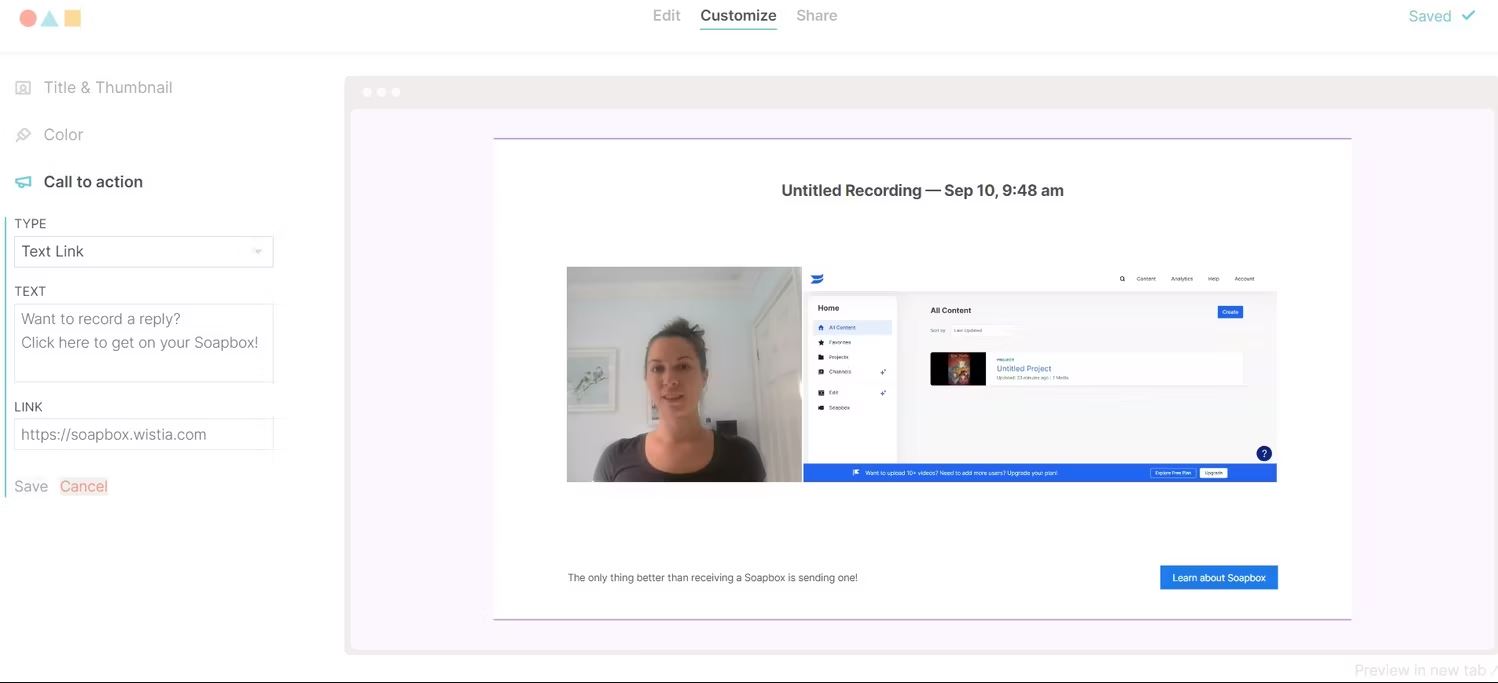Save the call to action settings

31,486
